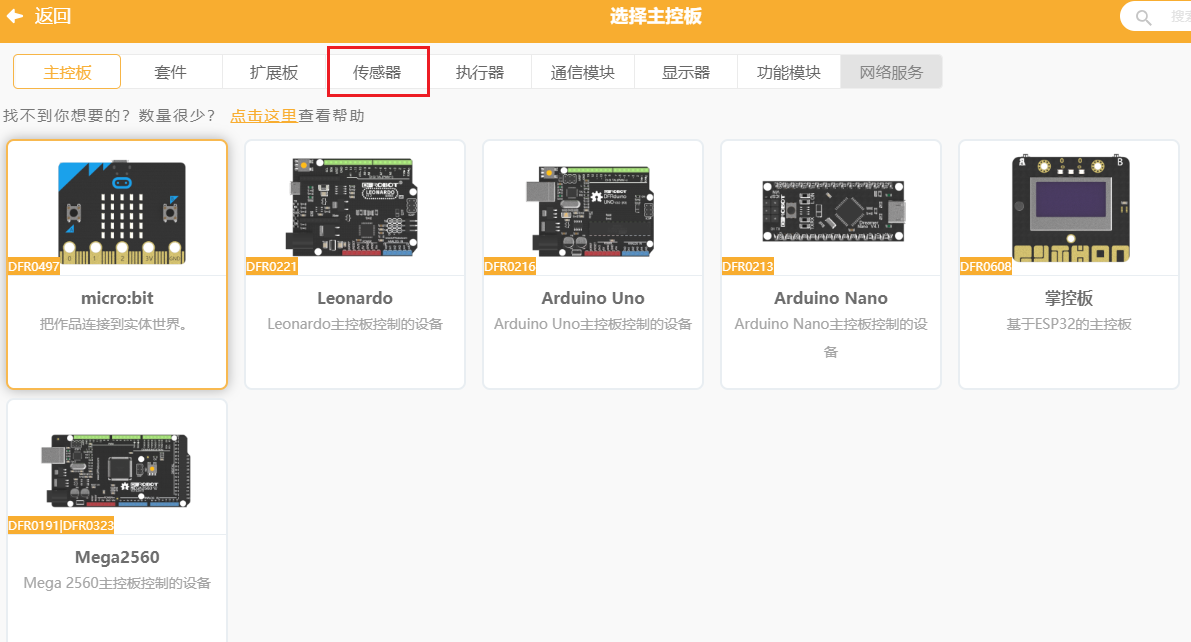Select the Leonardo board image
1191x642 pixels.
point(354,207)
